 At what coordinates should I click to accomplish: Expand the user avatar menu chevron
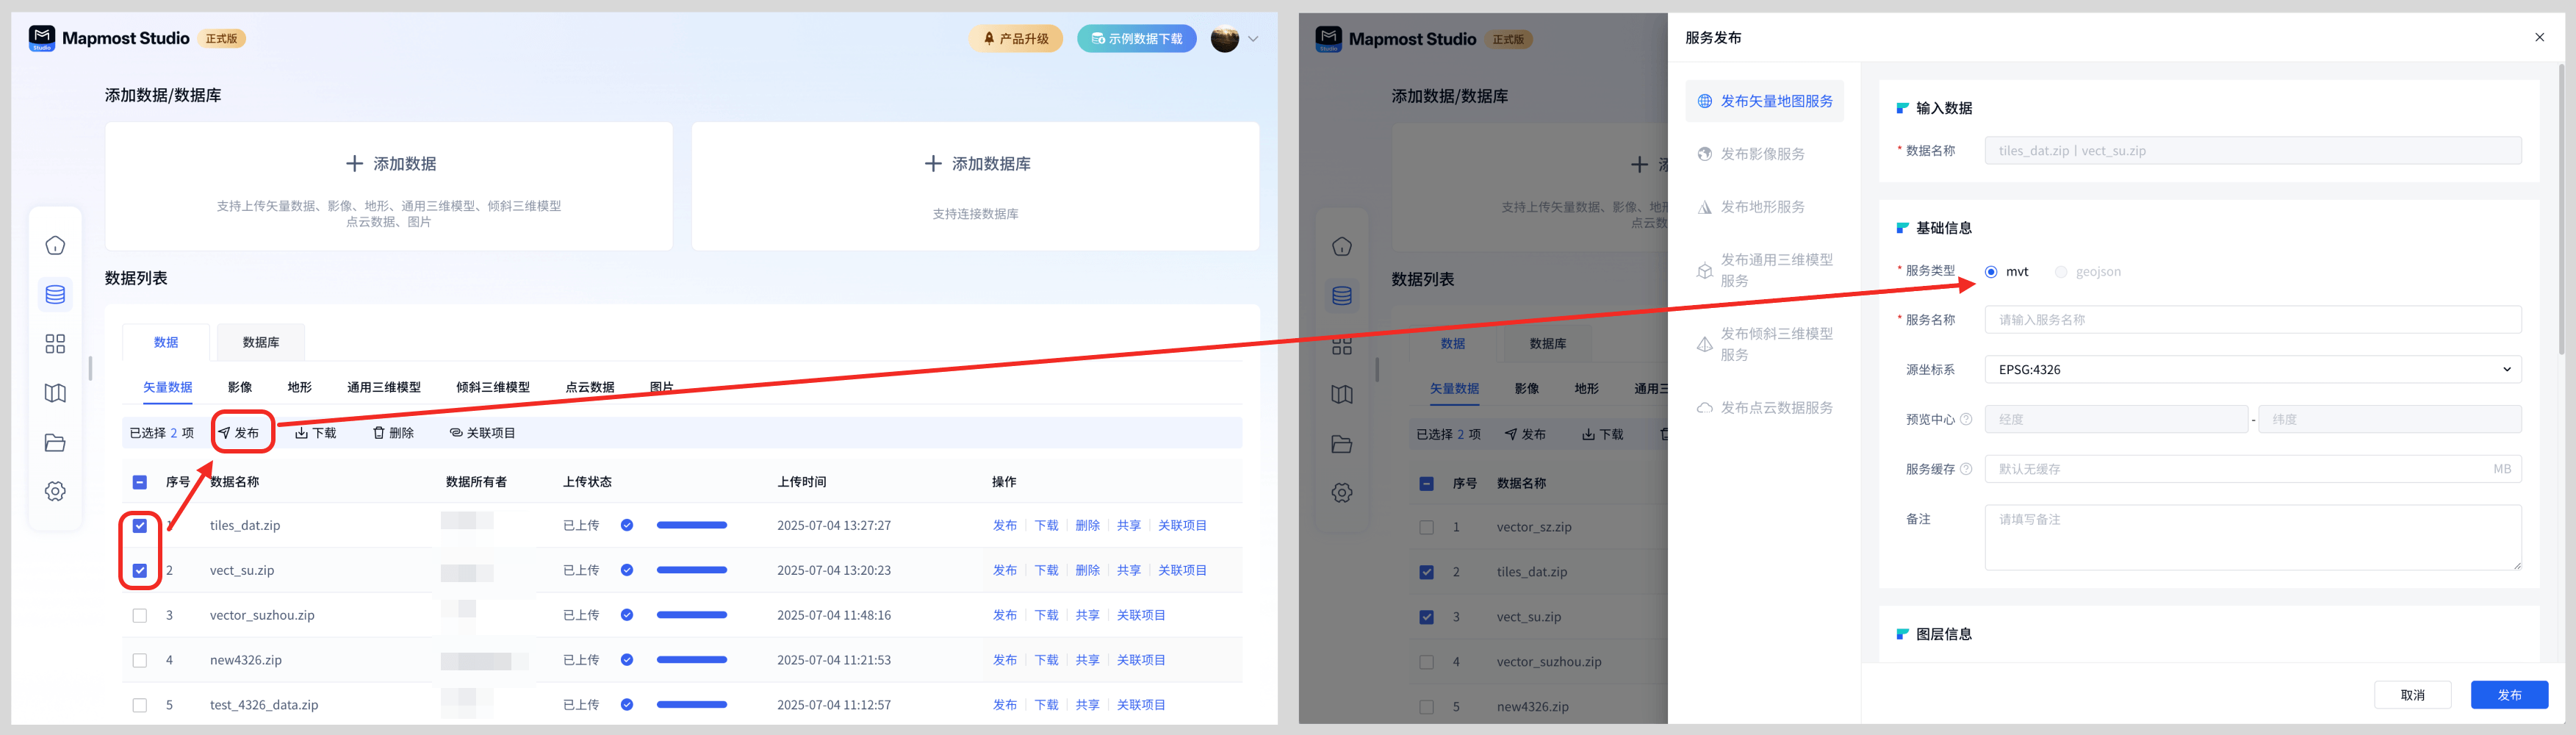pos(1253,39)
